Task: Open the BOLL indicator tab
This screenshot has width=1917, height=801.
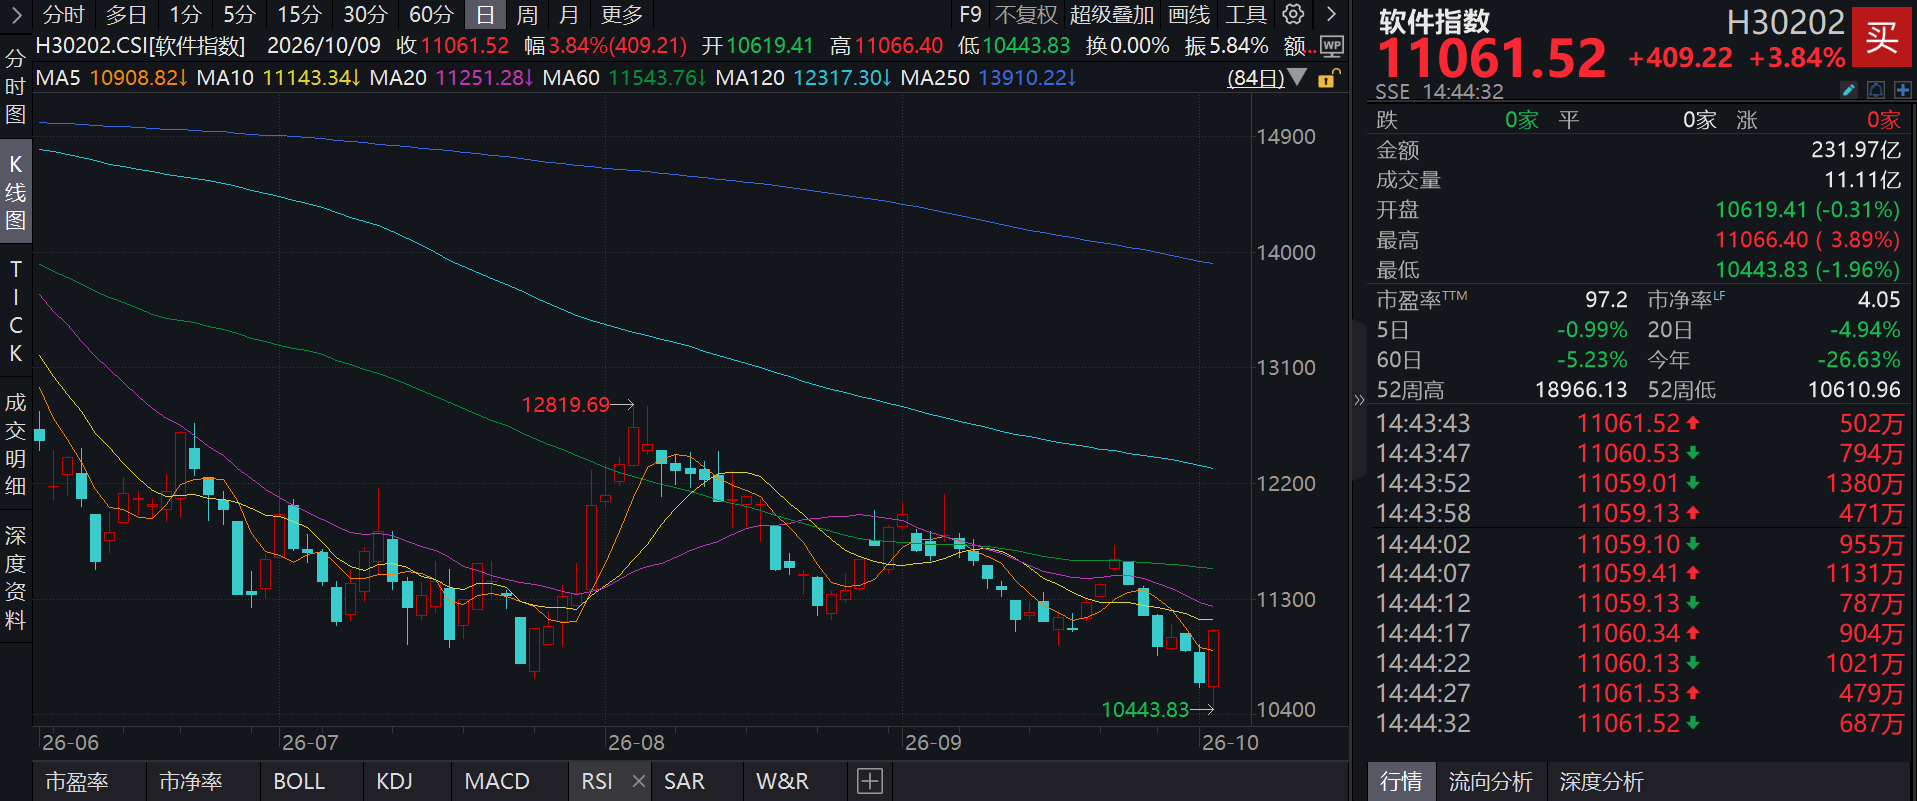Action: [299, 781]
